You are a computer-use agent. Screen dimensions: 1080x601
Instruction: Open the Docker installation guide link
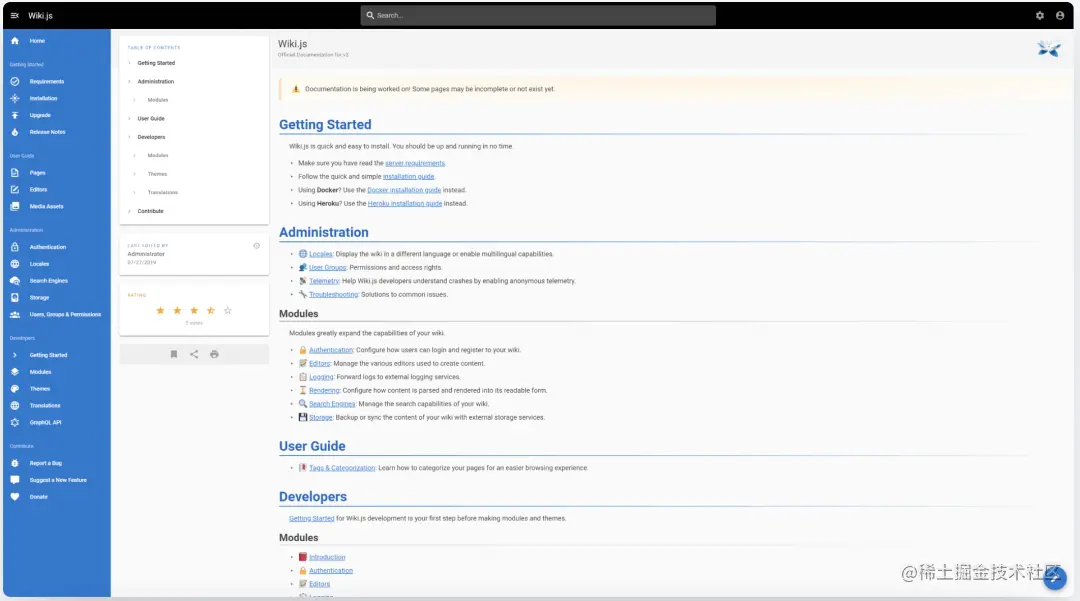(404, 190)
